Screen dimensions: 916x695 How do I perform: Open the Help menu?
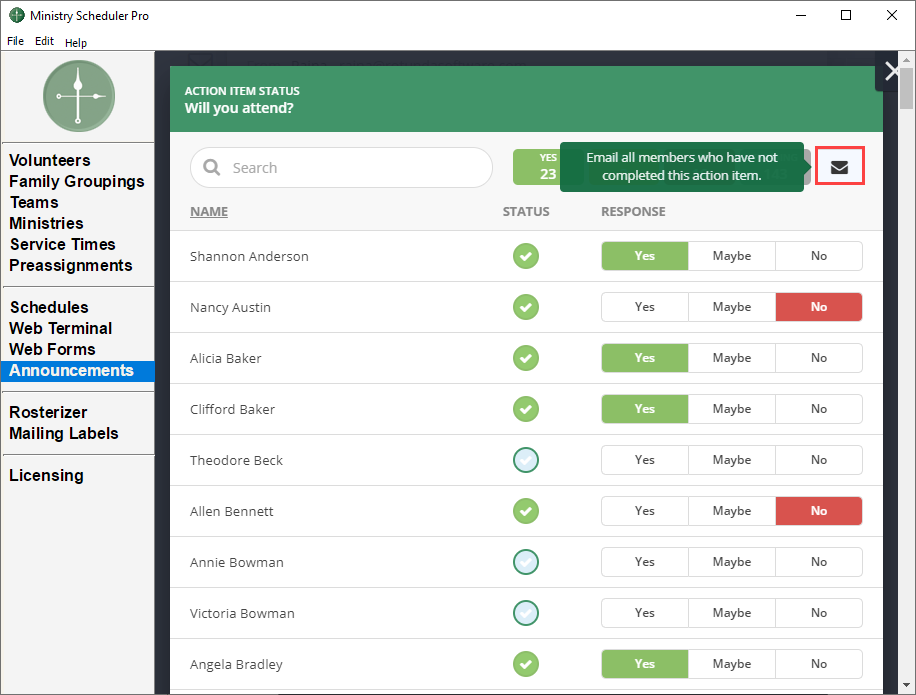(76, 43)
